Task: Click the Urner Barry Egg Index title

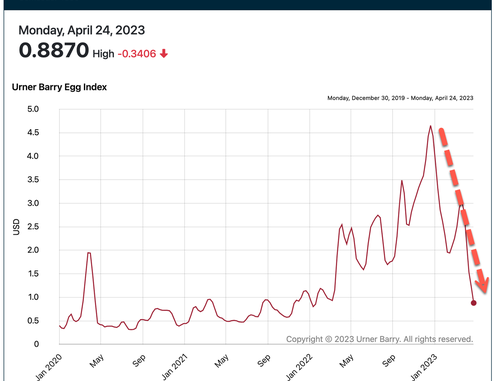Action: [x=59, y=87]
